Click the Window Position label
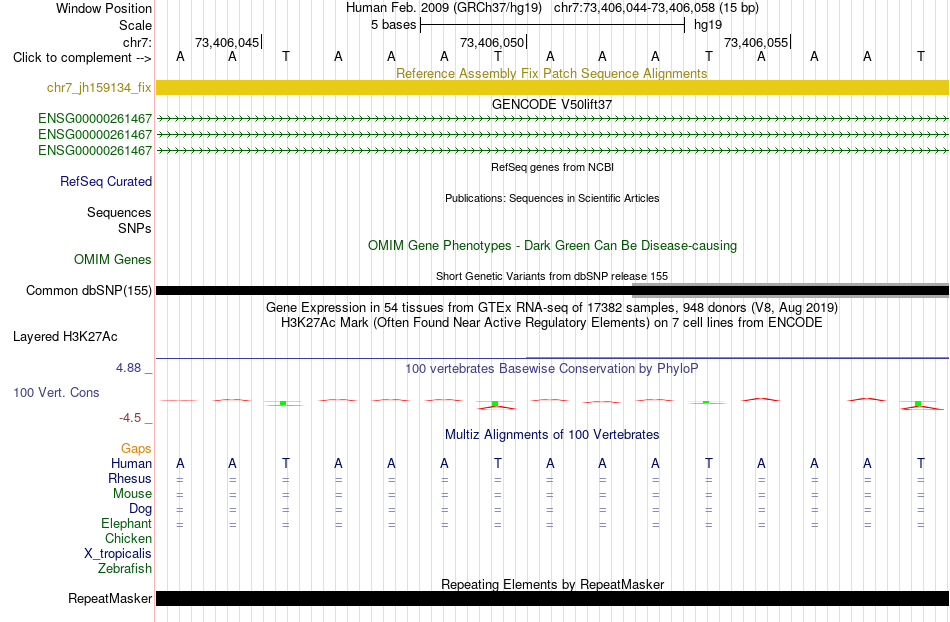Image resolution: width=950 pixels, height=622 pixels. pos(104,8)
